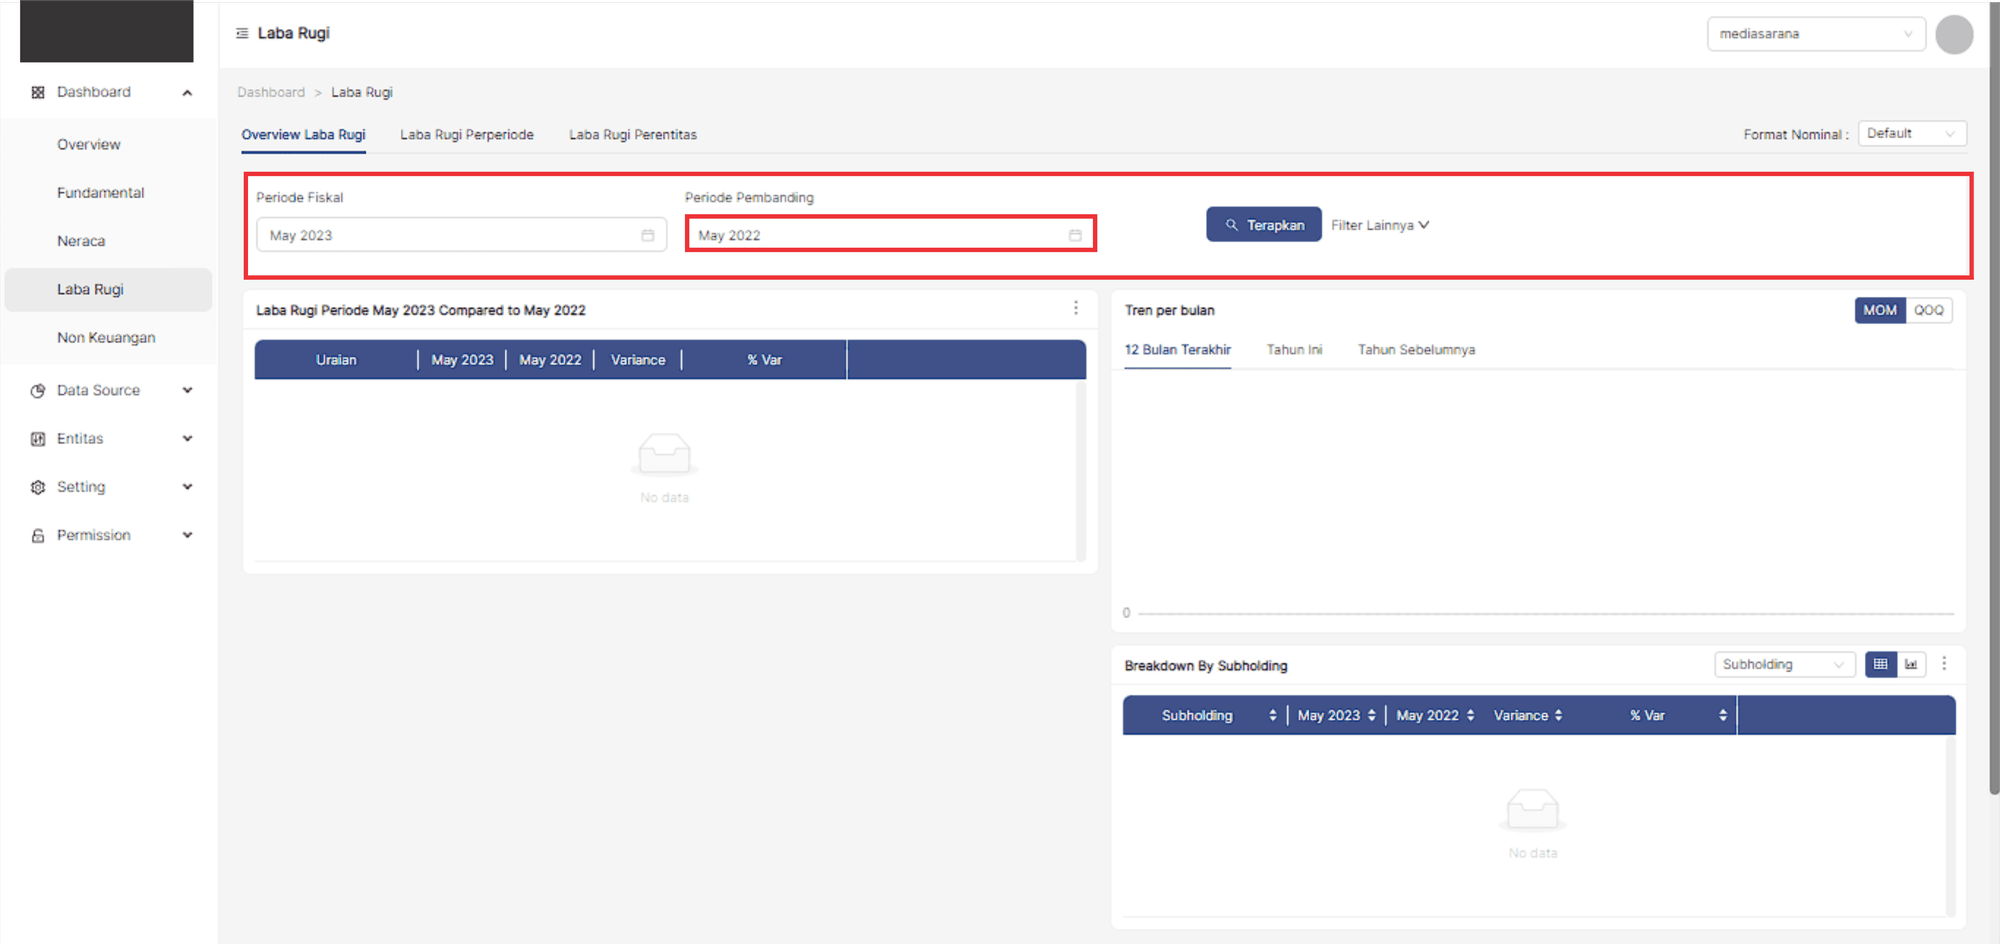Open Neraca in the sidebar
2000x944 pixels.
pos(81,241)
